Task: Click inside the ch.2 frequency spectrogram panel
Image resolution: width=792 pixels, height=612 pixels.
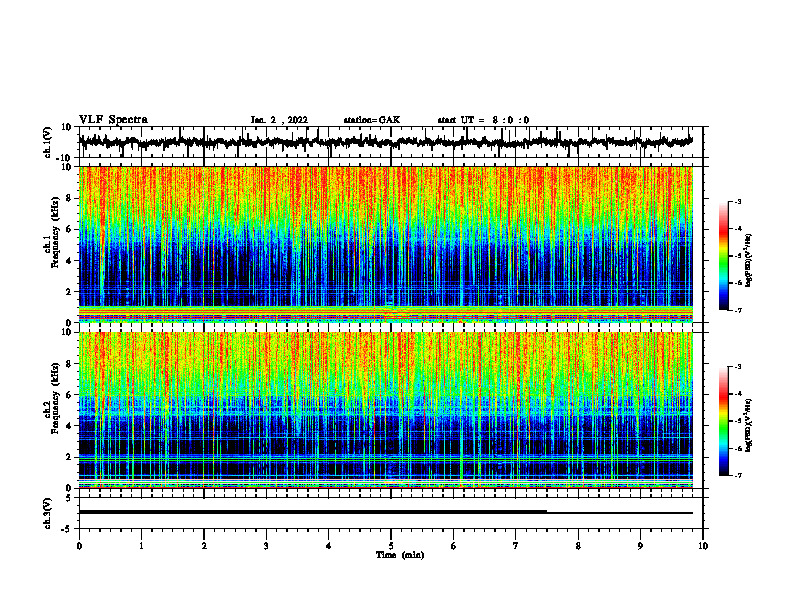Action: pyautogui.click(x=385, y=410)
